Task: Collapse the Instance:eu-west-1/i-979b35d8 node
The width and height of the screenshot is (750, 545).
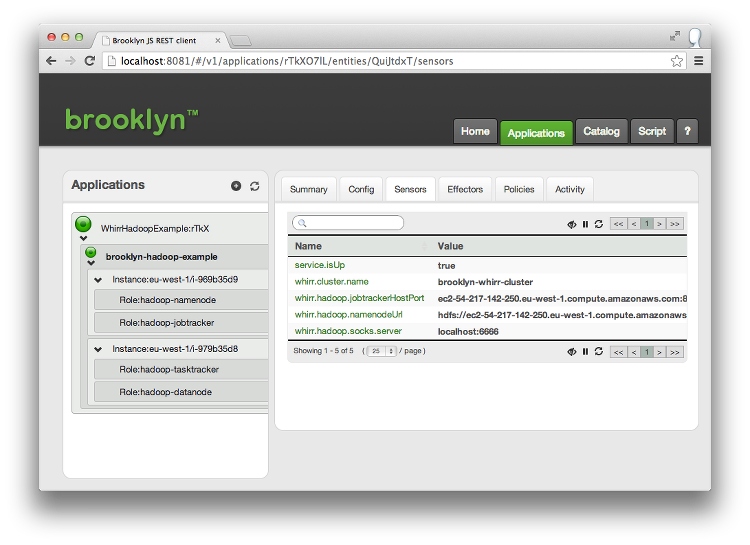Action: click(x=98, y=349)
